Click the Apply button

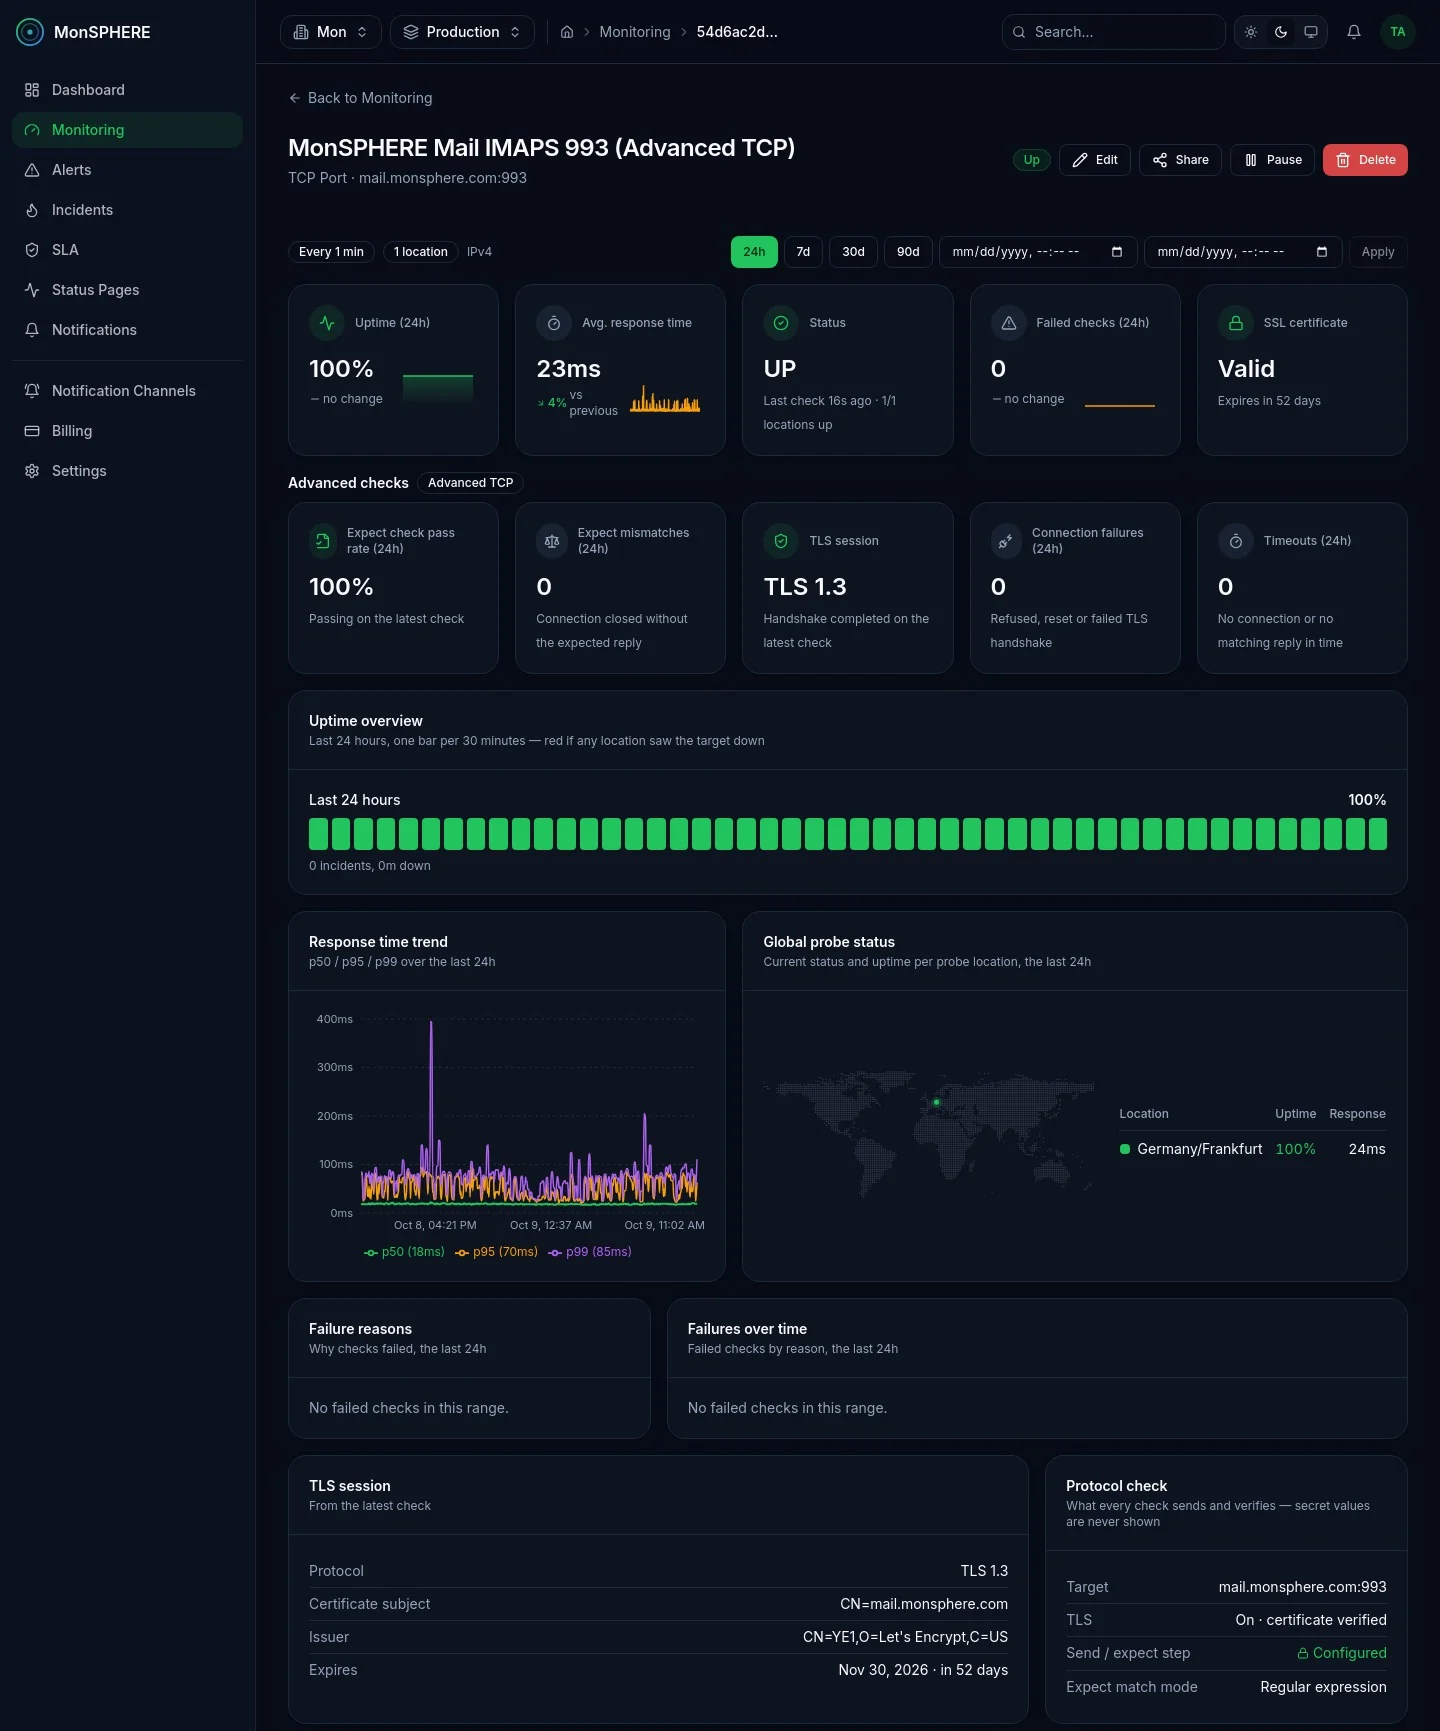pyautogui.click(x=1378, y=252)
